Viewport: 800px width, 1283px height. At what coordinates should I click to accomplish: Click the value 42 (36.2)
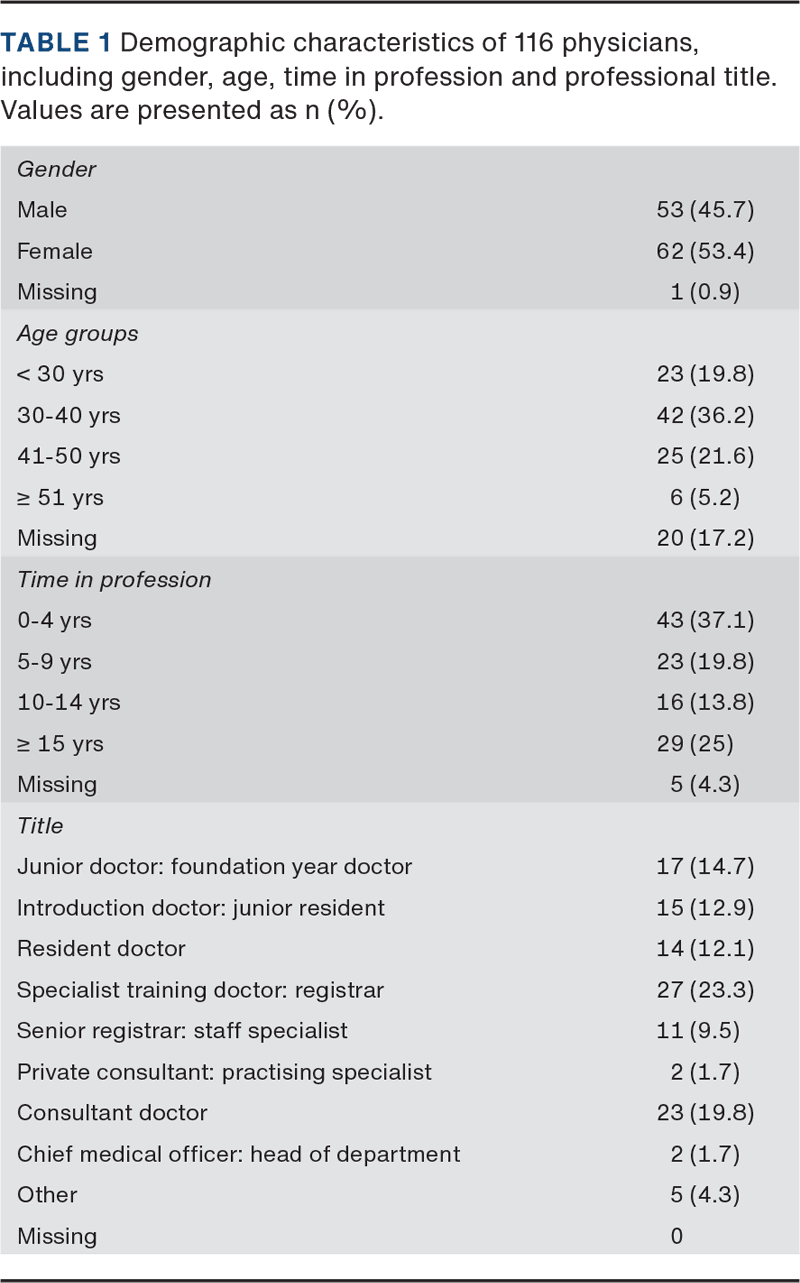tap(704, 415)
